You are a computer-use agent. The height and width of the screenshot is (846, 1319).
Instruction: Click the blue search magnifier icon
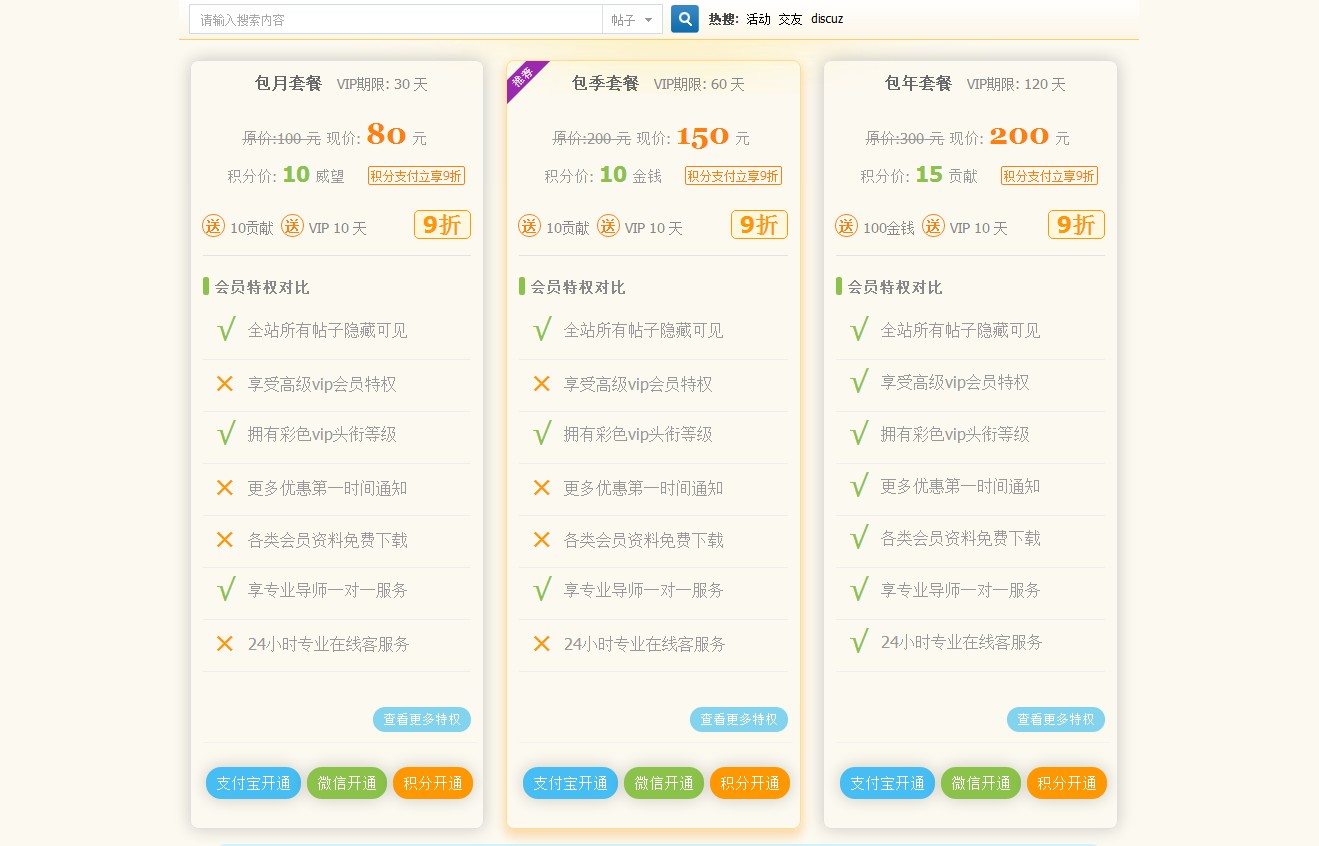[684, 18]
